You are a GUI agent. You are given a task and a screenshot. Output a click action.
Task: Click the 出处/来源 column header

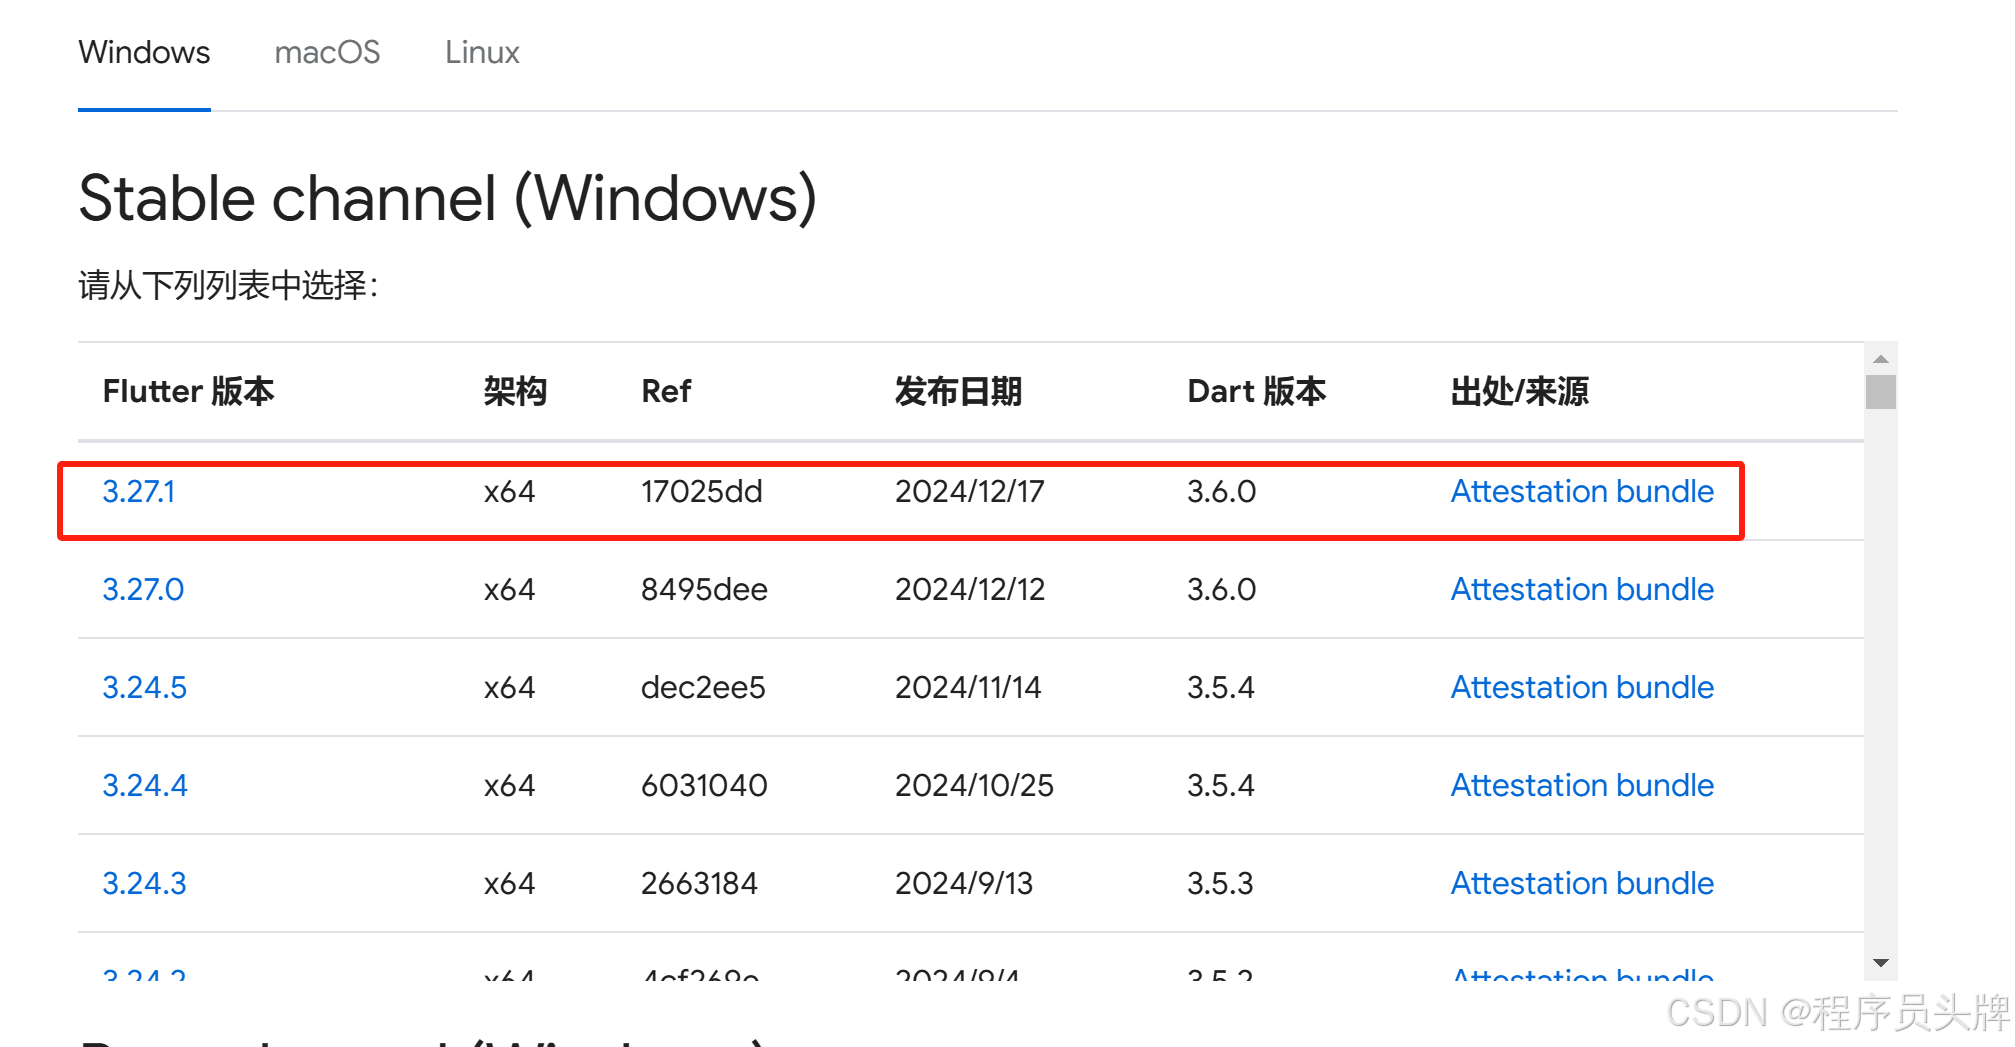[x=1519, y=391]
